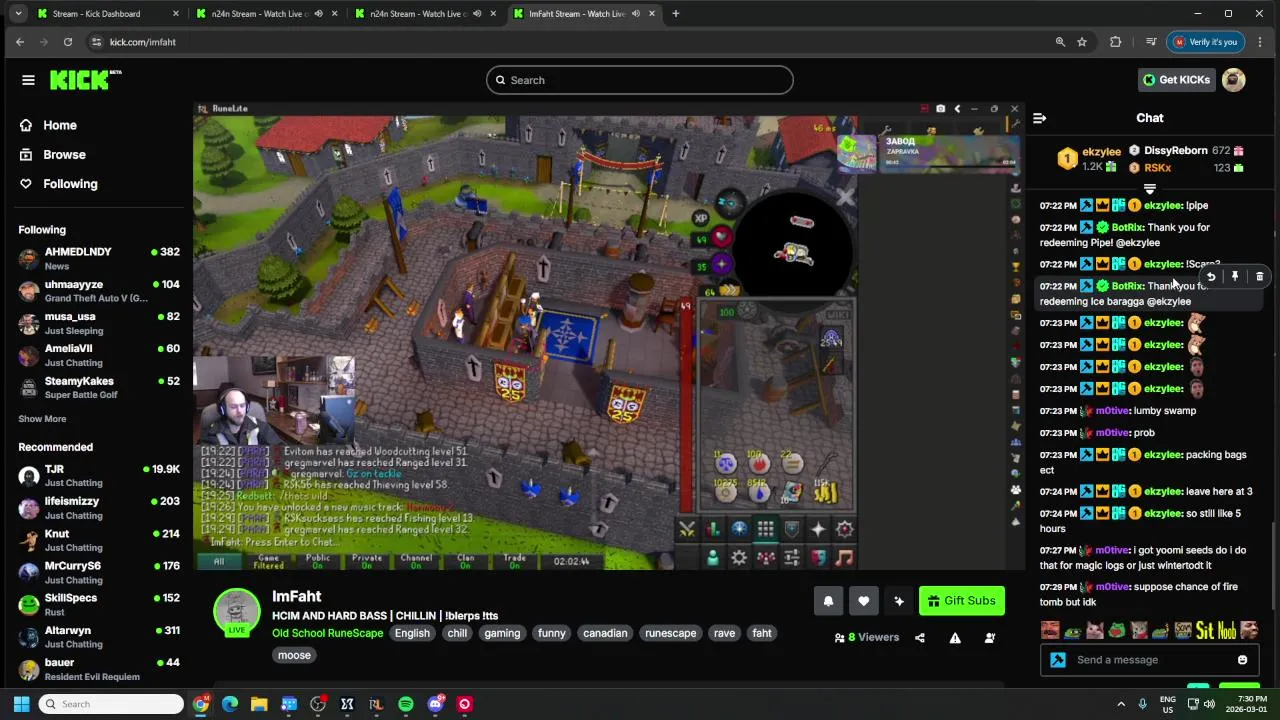Expand Show More under Following
The height and width of the screenshot is (720, 1280).
(x=42, y=419)
